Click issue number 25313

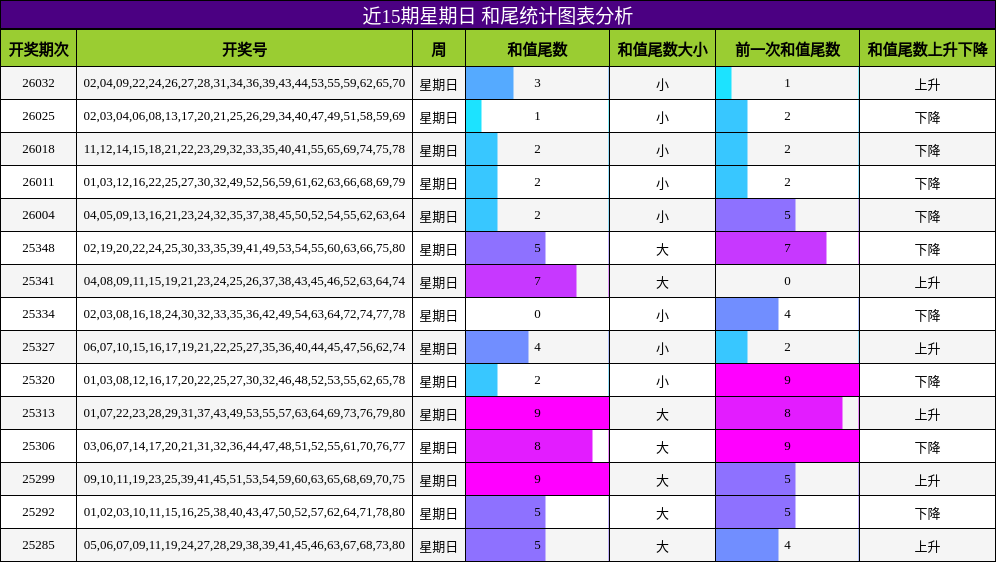38,413
